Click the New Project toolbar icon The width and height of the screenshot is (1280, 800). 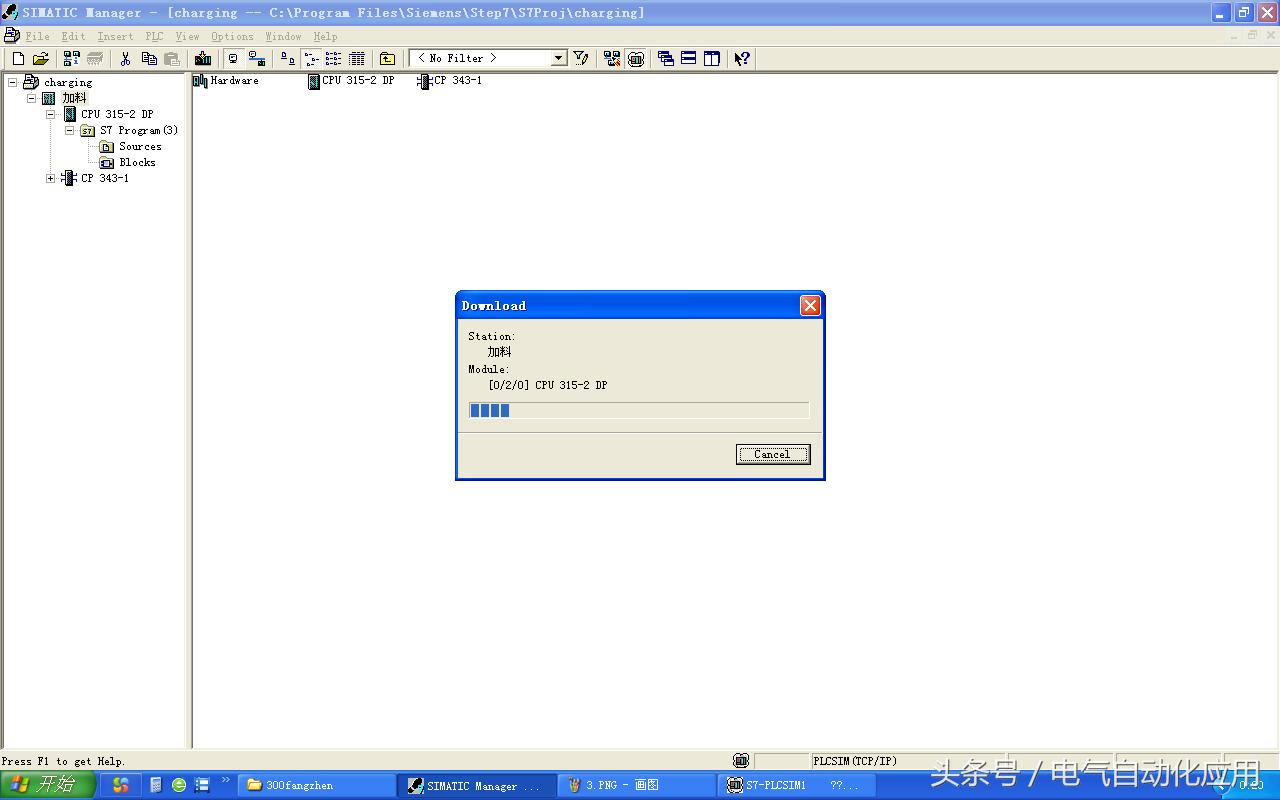18,59
